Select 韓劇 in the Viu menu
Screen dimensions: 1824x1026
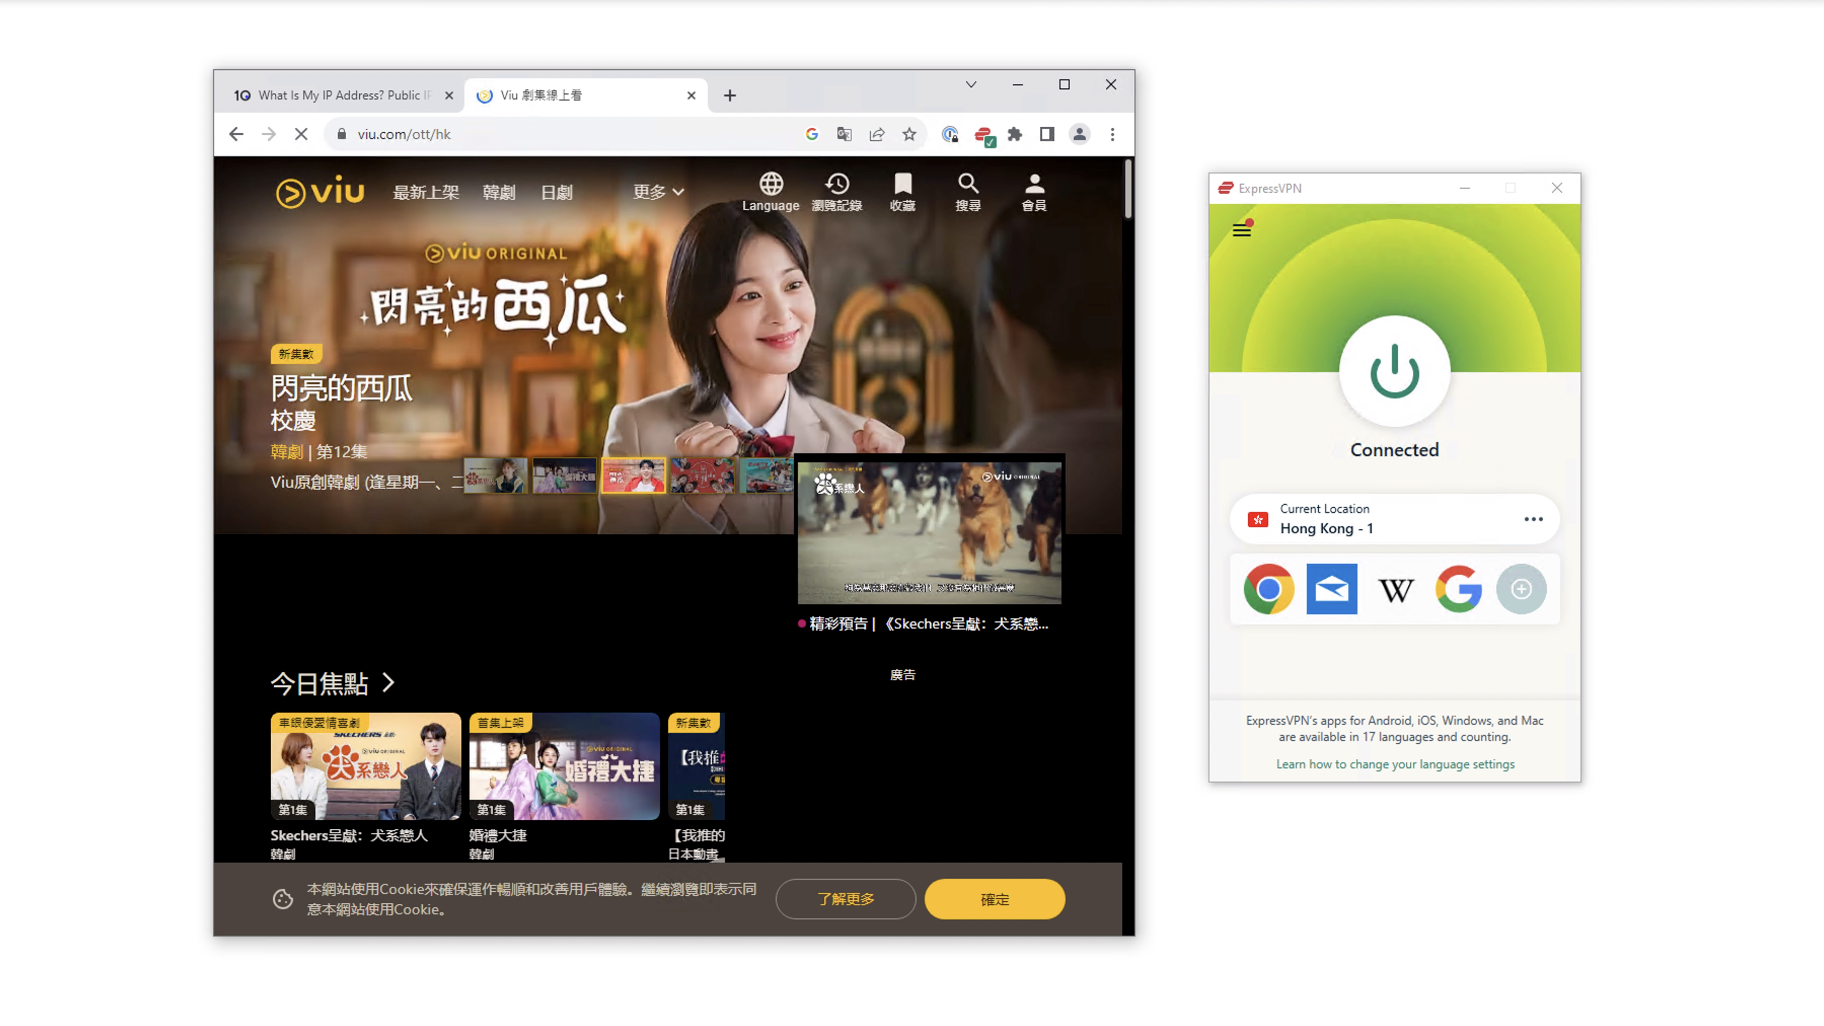click(x=500, y=192)
